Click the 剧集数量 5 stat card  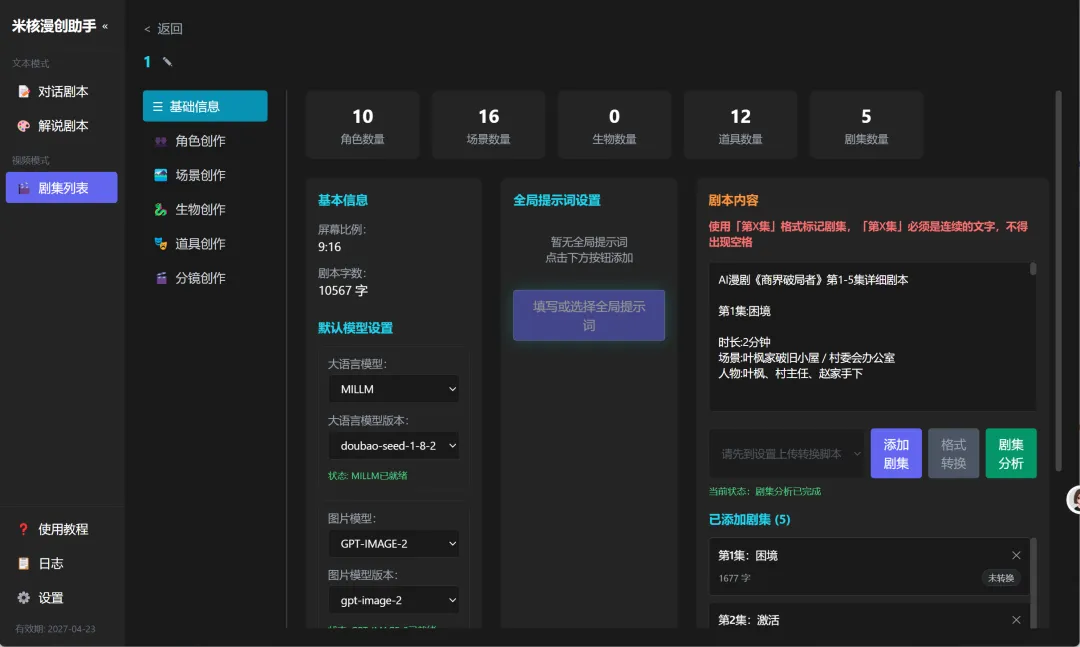pyautogui.click(x=866, y=125)
